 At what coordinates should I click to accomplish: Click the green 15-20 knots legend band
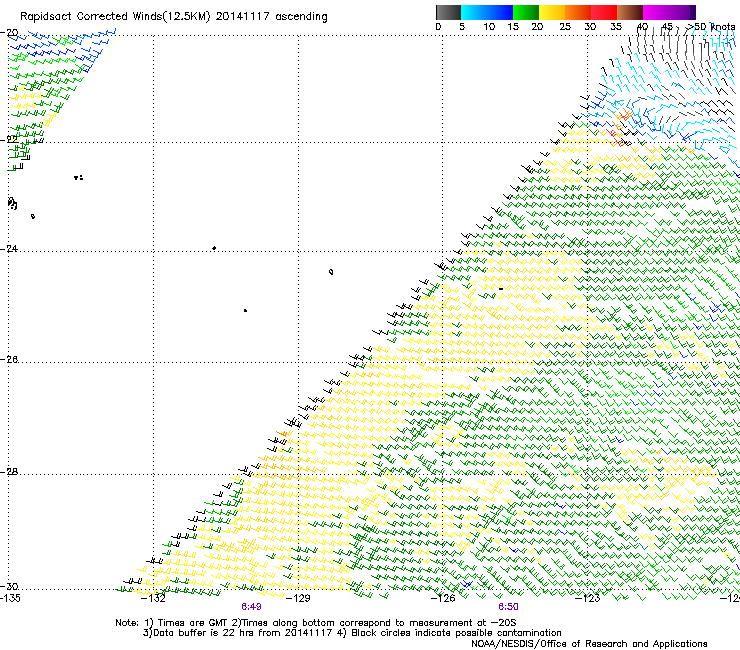526,12
